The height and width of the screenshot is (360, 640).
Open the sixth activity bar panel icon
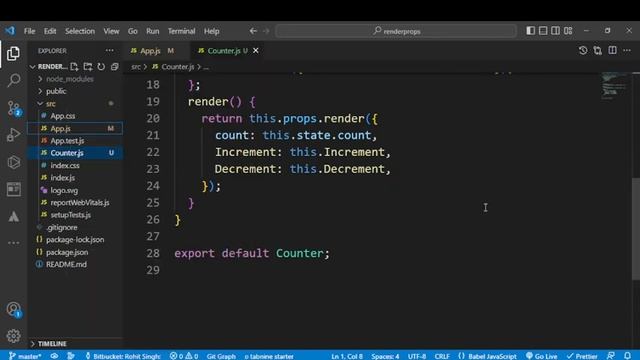(13, 189)
